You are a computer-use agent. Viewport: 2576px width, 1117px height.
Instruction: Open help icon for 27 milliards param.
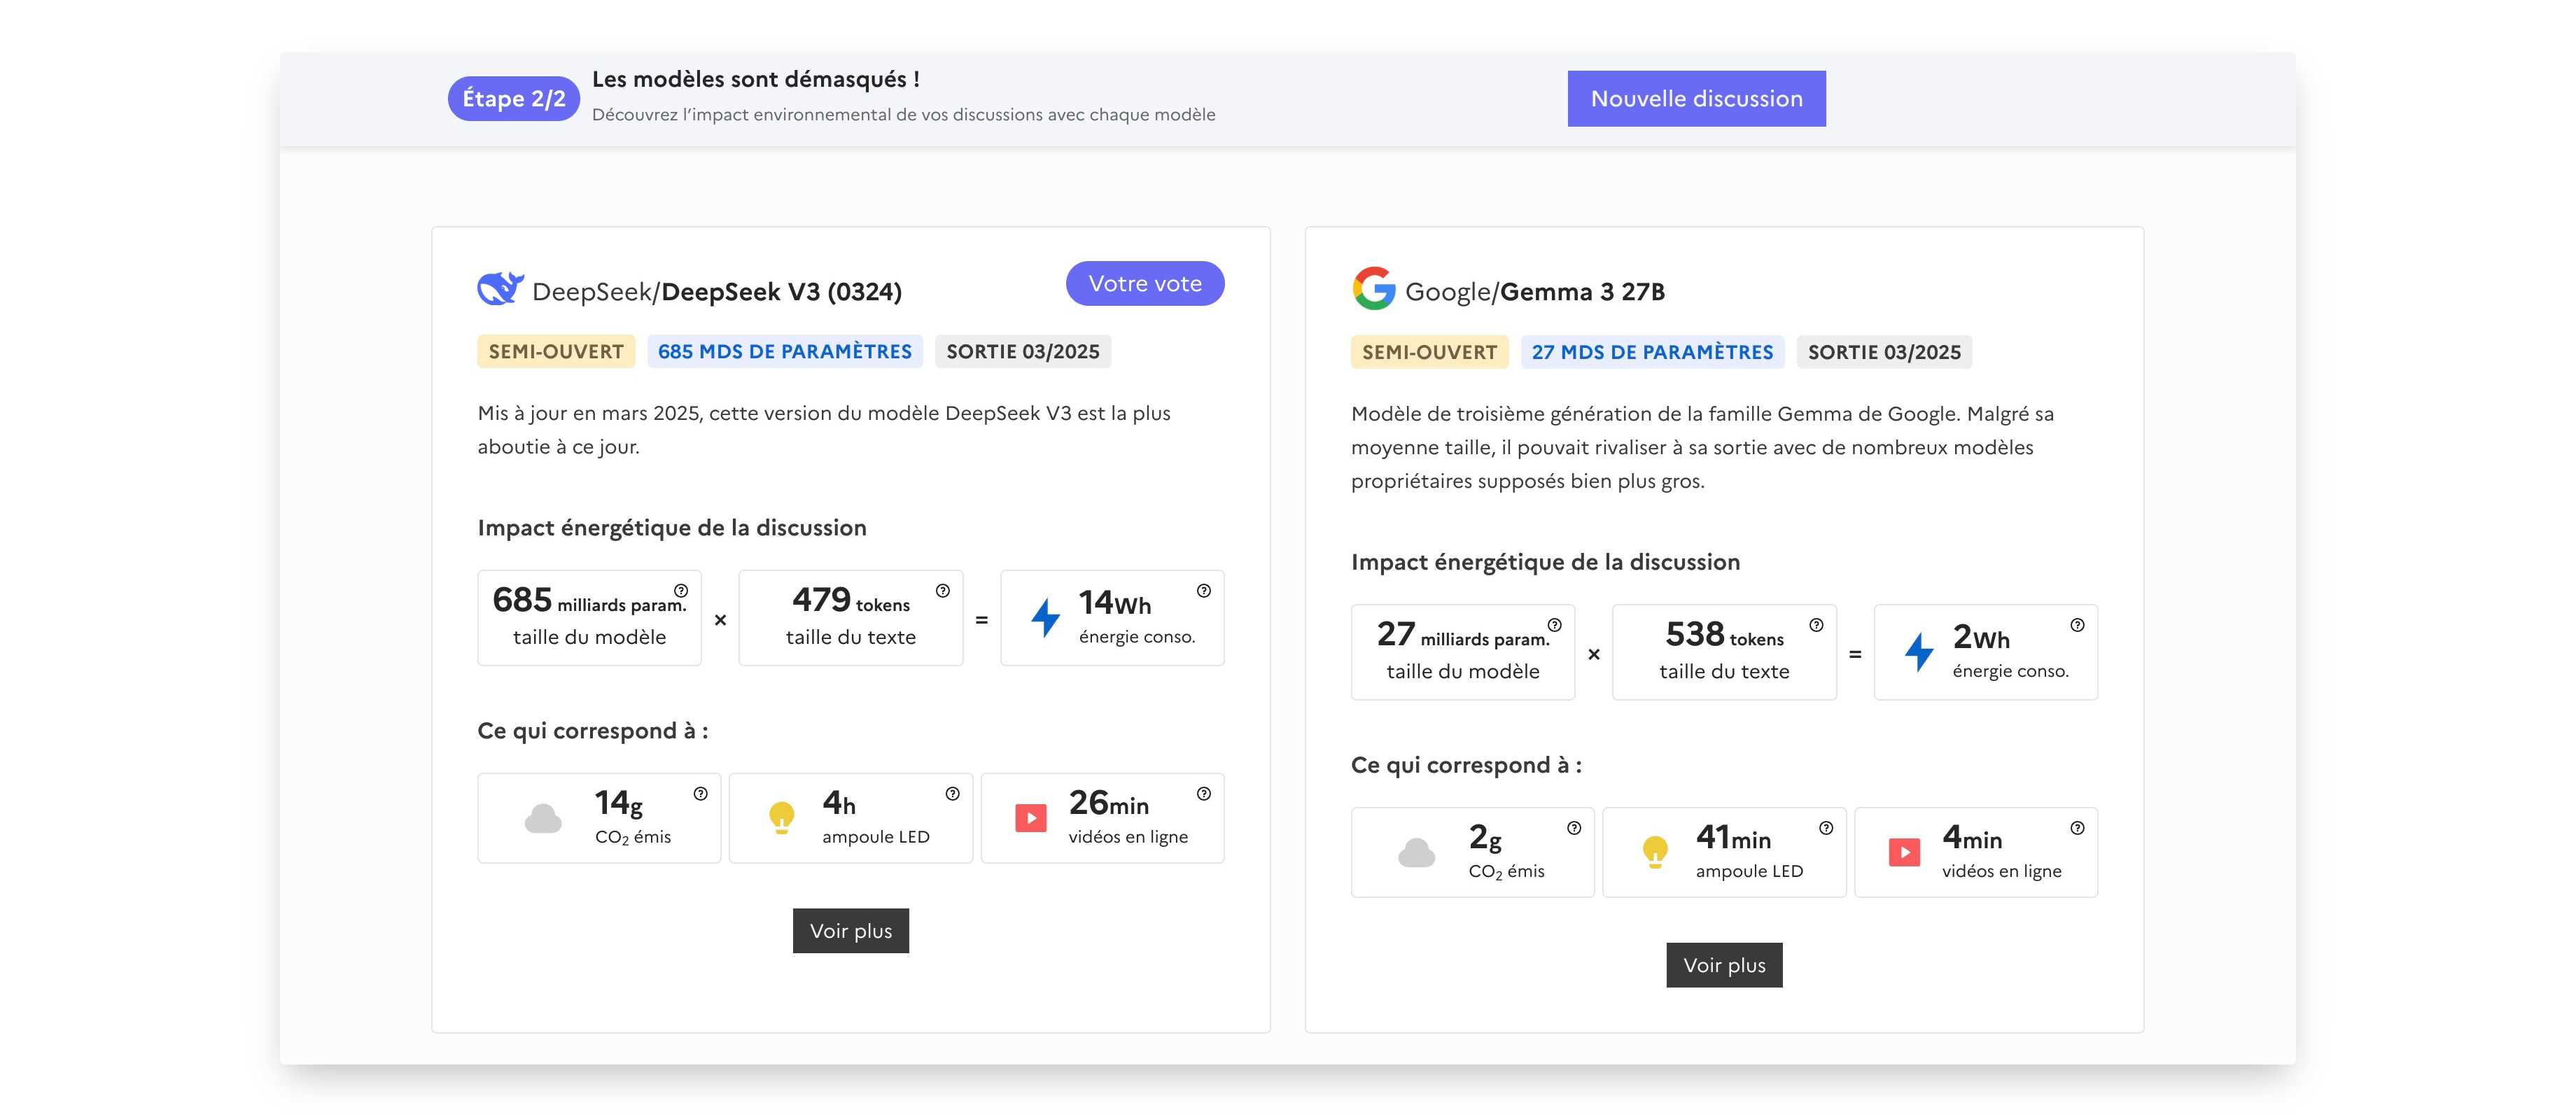click(1554, 624)
